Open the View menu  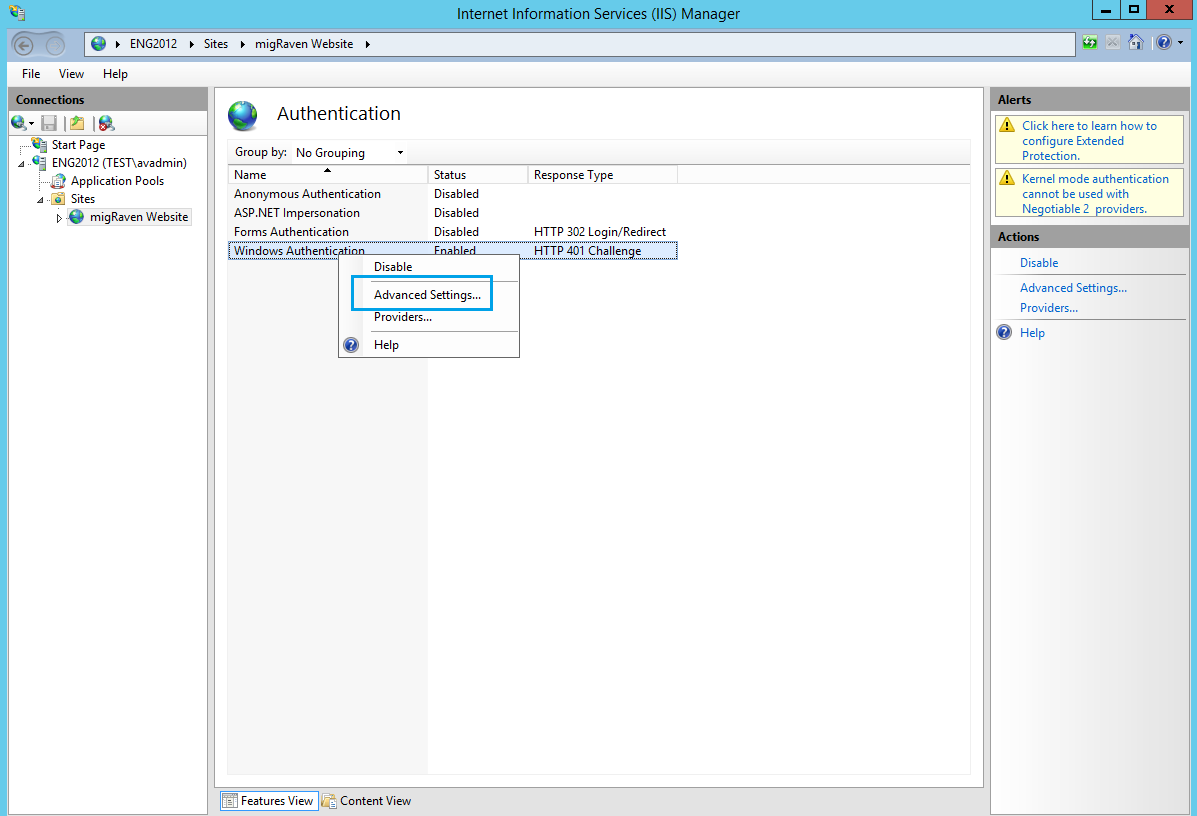[x=71, y=74]
